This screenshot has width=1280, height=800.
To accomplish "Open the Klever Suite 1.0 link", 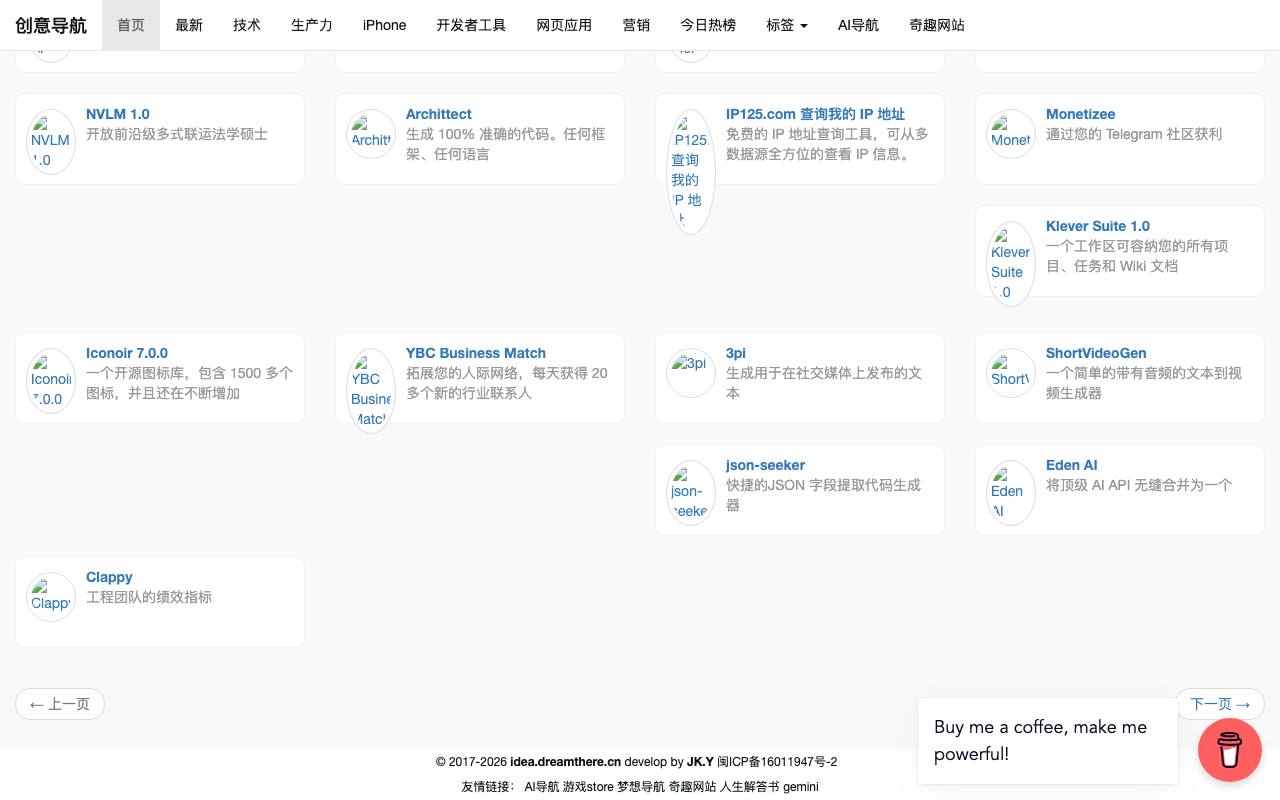I will tap(1098, 226).
